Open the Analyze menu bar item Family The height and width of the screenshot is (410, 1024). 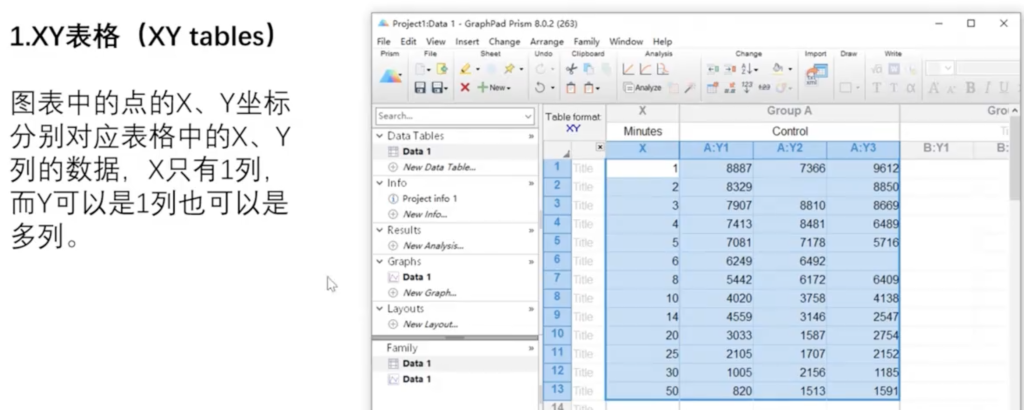point(585,41)
